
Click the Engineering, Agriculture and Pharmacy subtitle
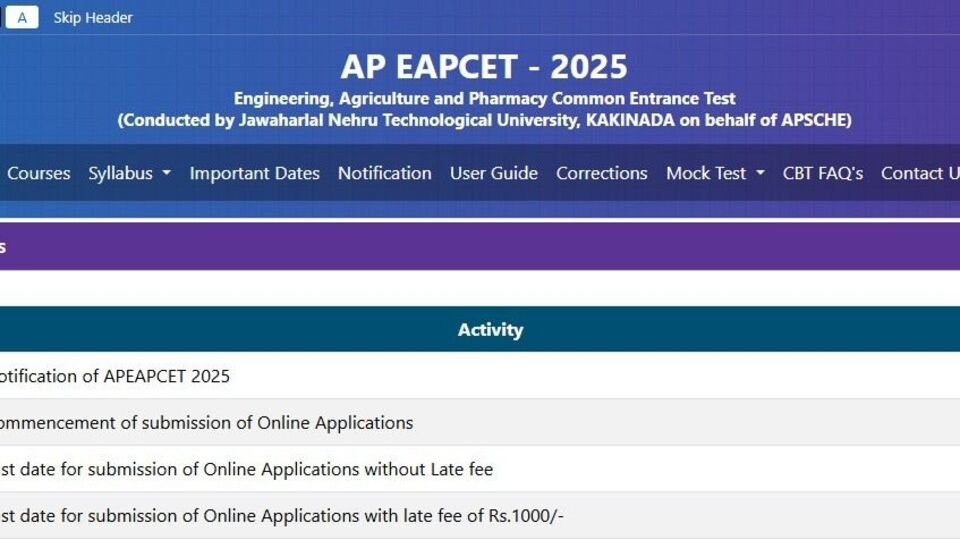pos(484,99)
